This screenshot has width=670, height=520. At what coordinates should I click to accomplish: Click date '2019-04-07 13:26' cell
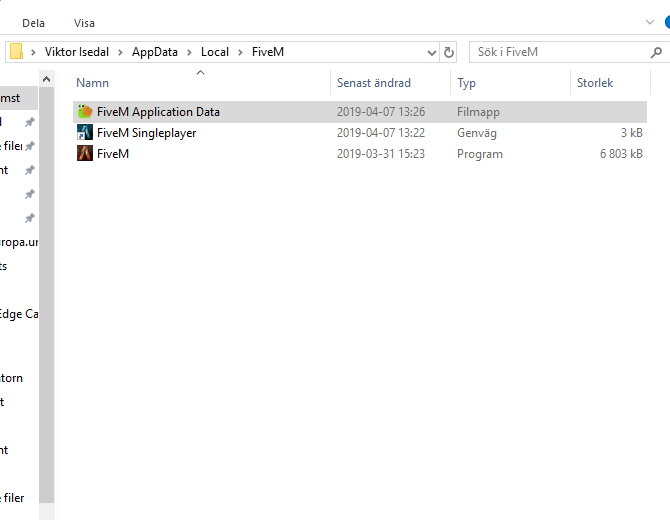click(x=381, y=112)
